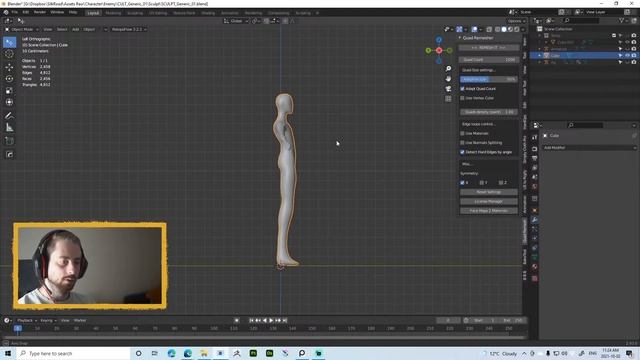Open the World properties tab icon

coord(534,187)
